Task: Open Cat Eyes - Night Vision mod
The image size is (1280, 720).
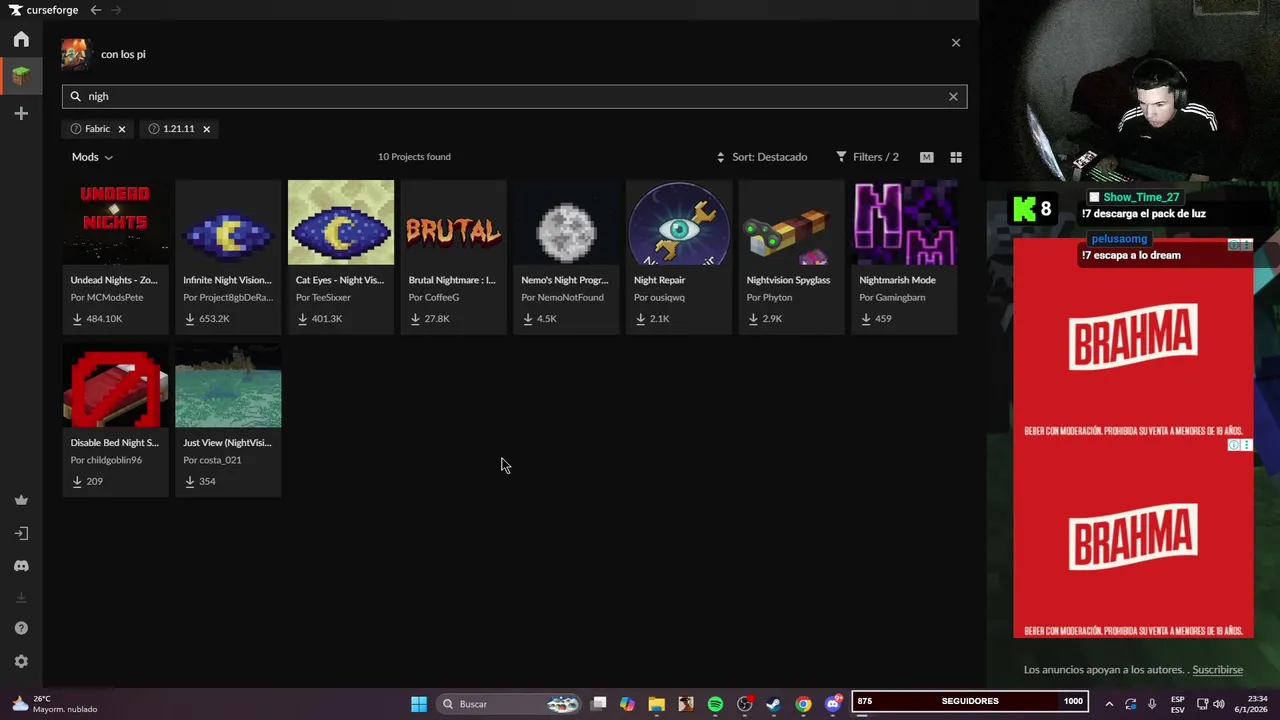Action: pyautogui.click(x=341, y=256)
